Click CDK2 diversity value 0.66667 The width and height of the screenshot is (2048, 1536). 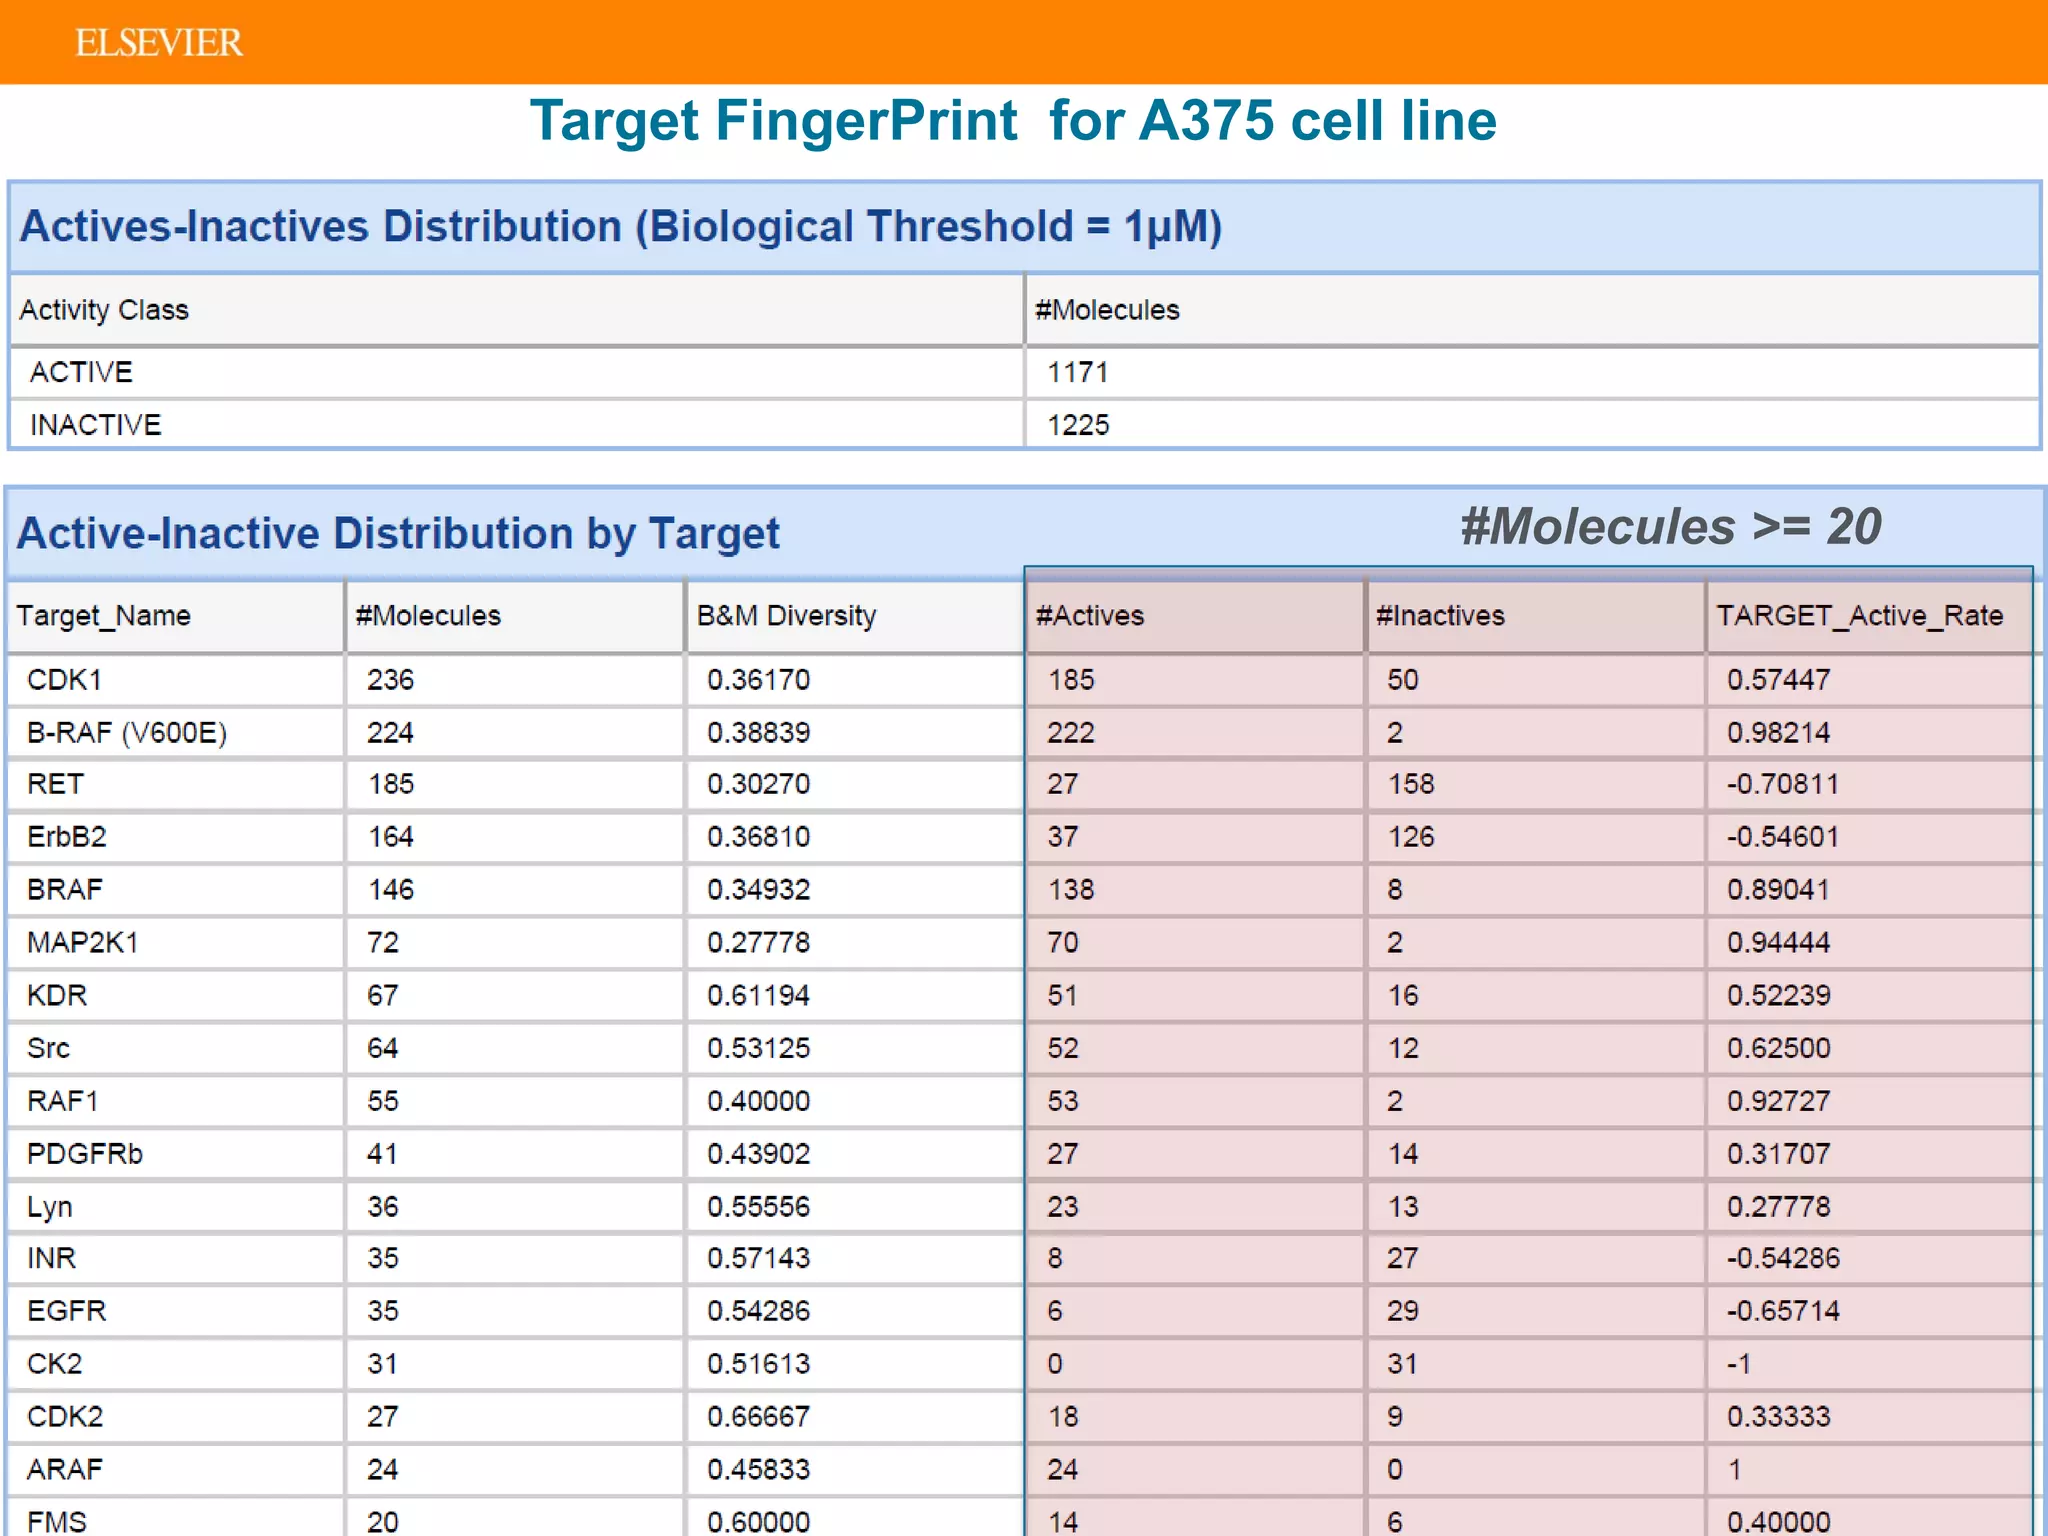click(758, 1417)
